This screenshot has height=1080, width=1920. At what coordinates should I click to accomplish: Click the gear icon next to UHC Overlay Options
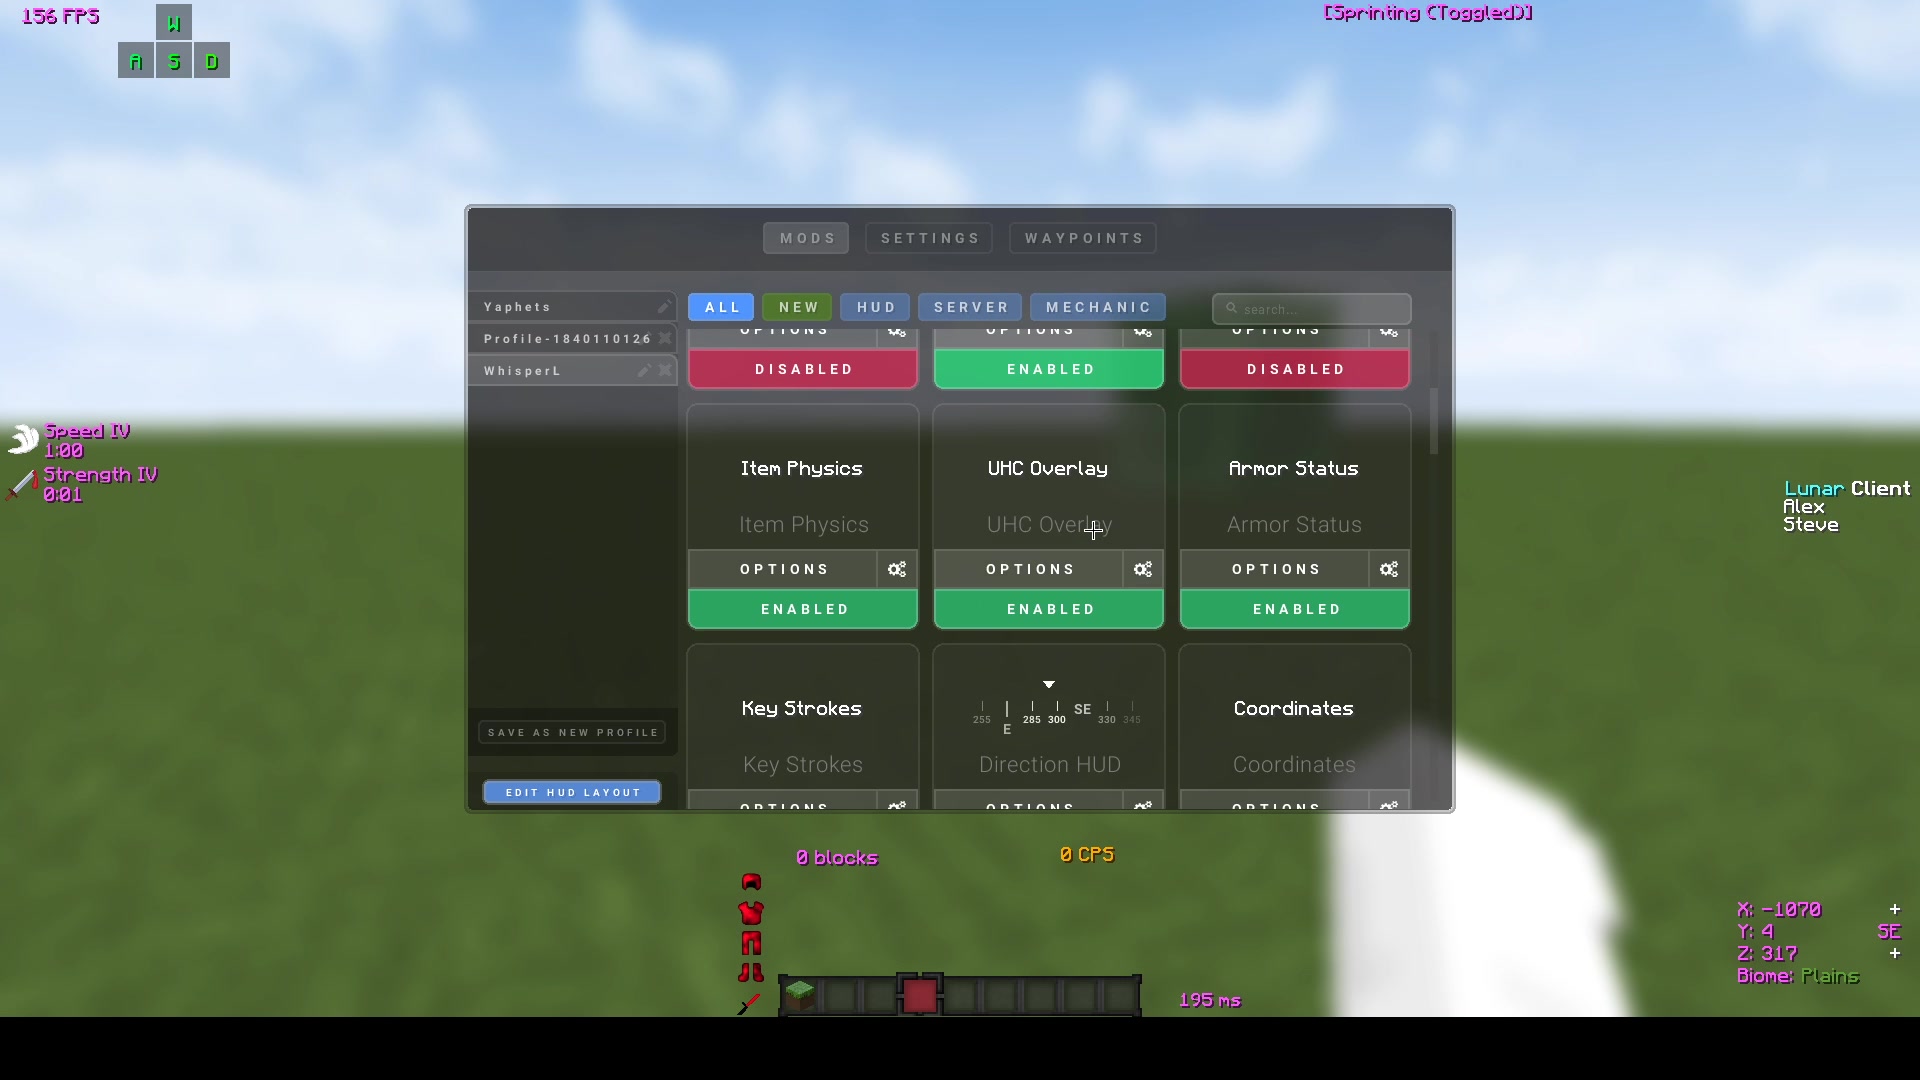tap(1142, 568)
